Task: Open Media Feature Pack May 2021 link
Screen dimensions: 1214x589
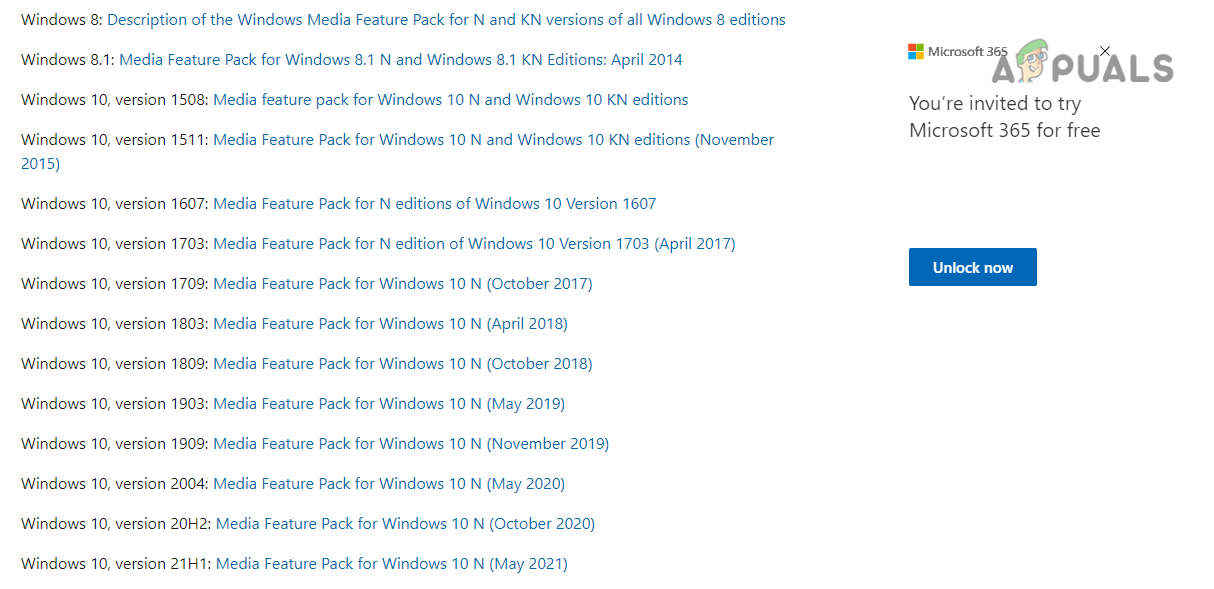Action: 391,564
